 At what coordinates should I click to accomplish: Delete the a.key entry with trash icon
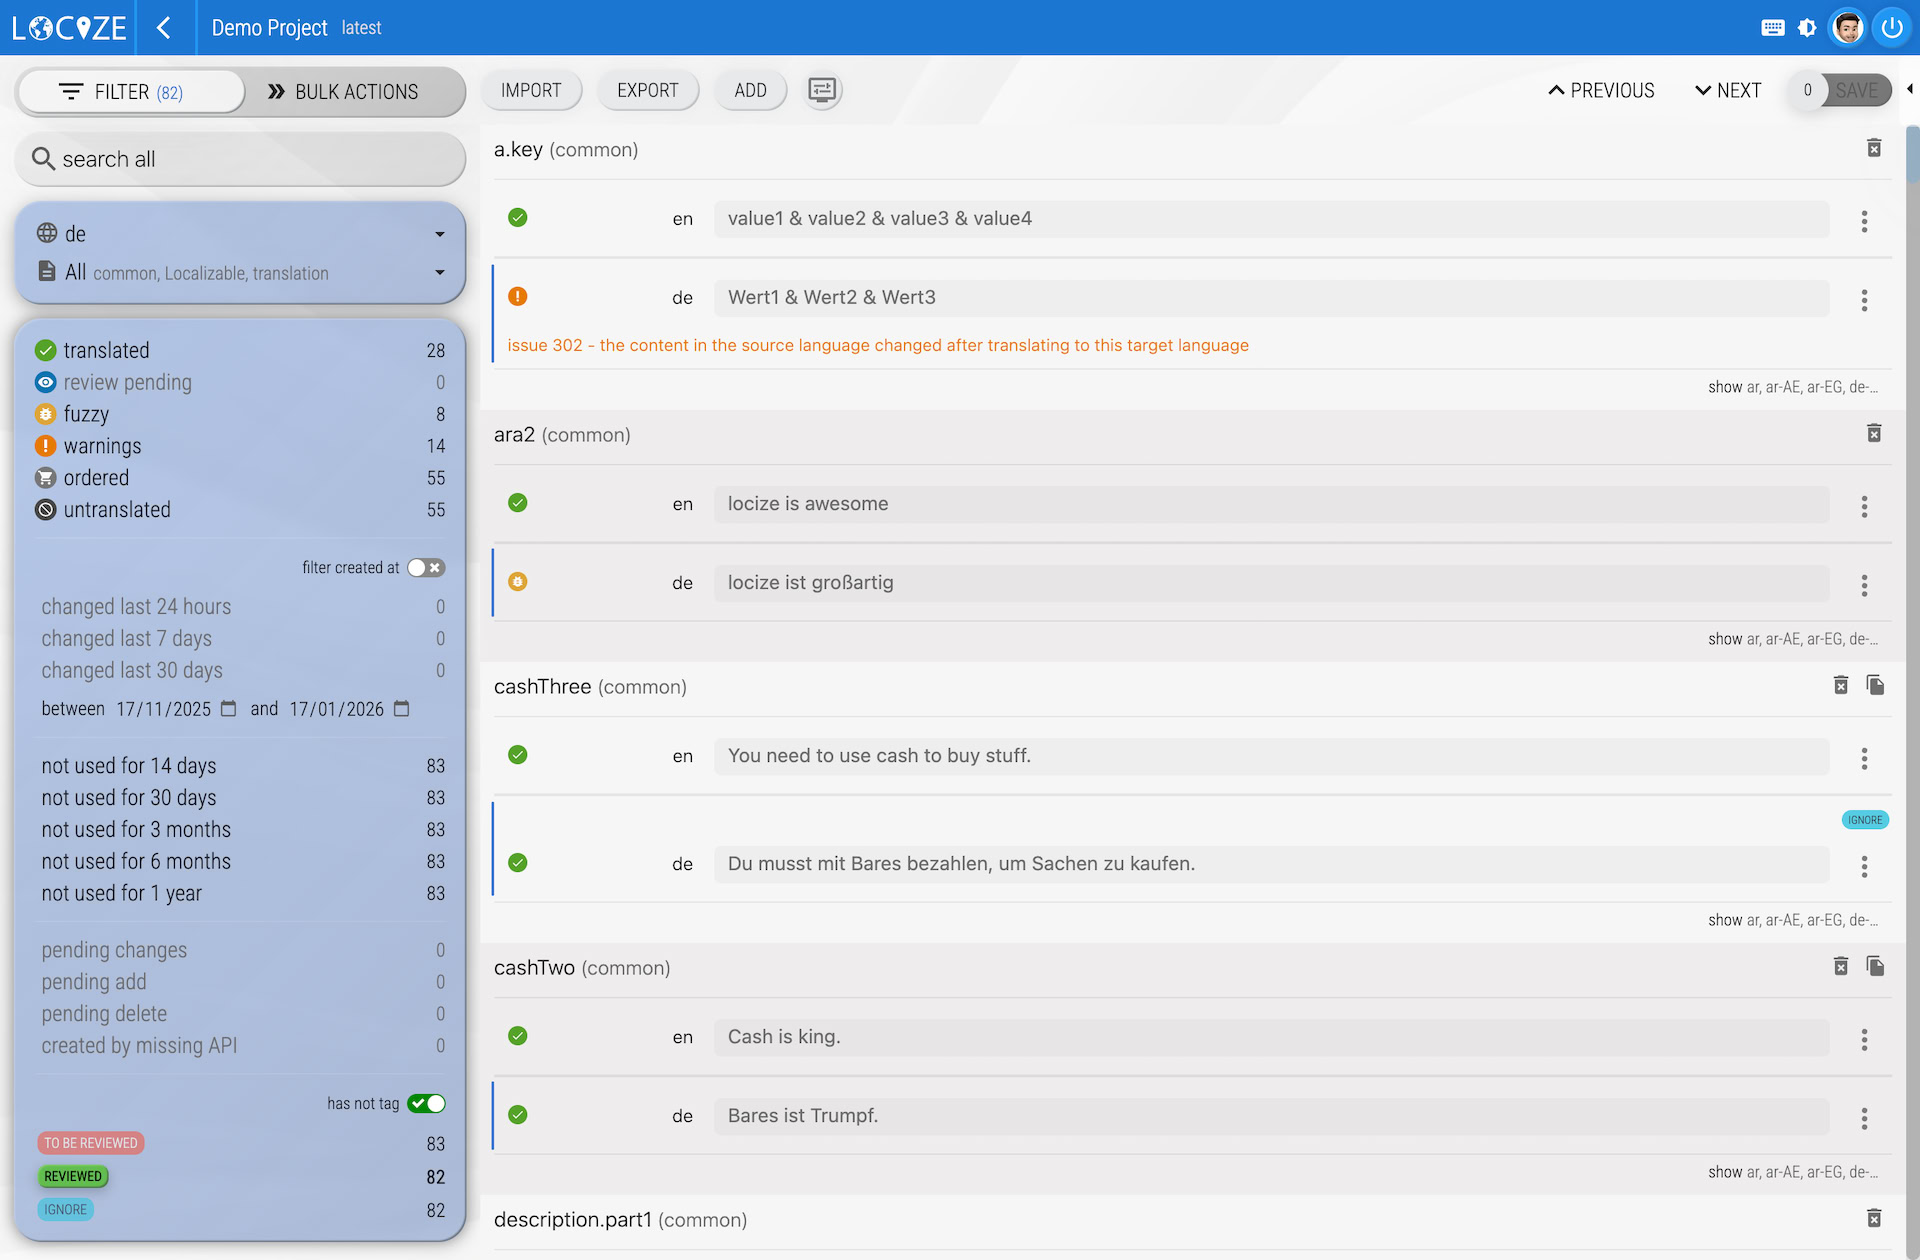[1874, 149]
